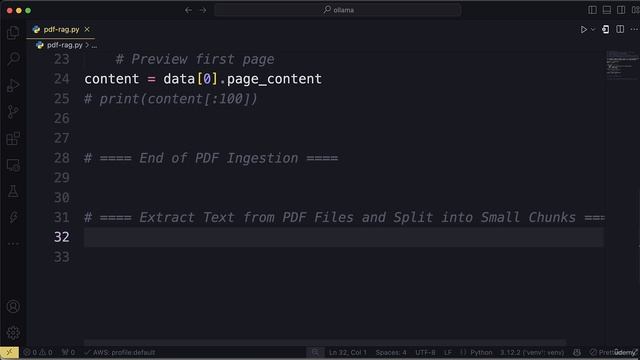
Task: Open the Source Control view
Action: point(13,112)
